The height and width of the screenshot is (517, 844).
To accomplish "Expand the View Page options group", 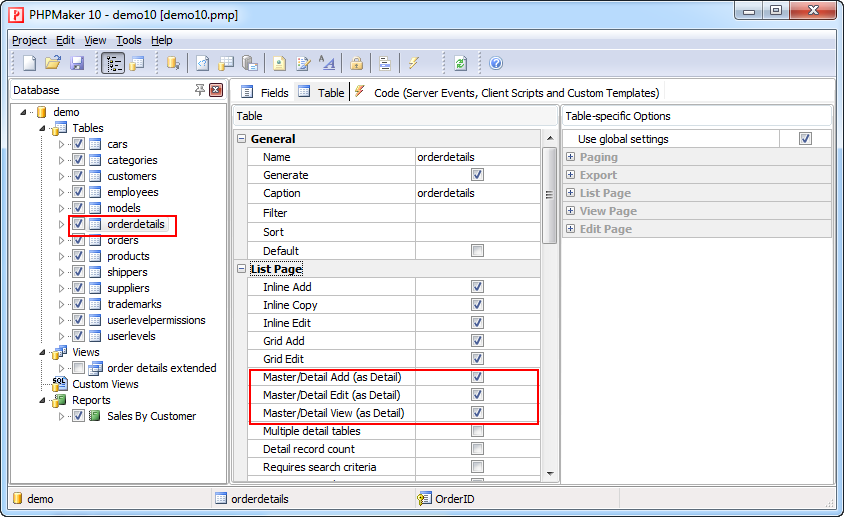I will (x=571, y=211).
